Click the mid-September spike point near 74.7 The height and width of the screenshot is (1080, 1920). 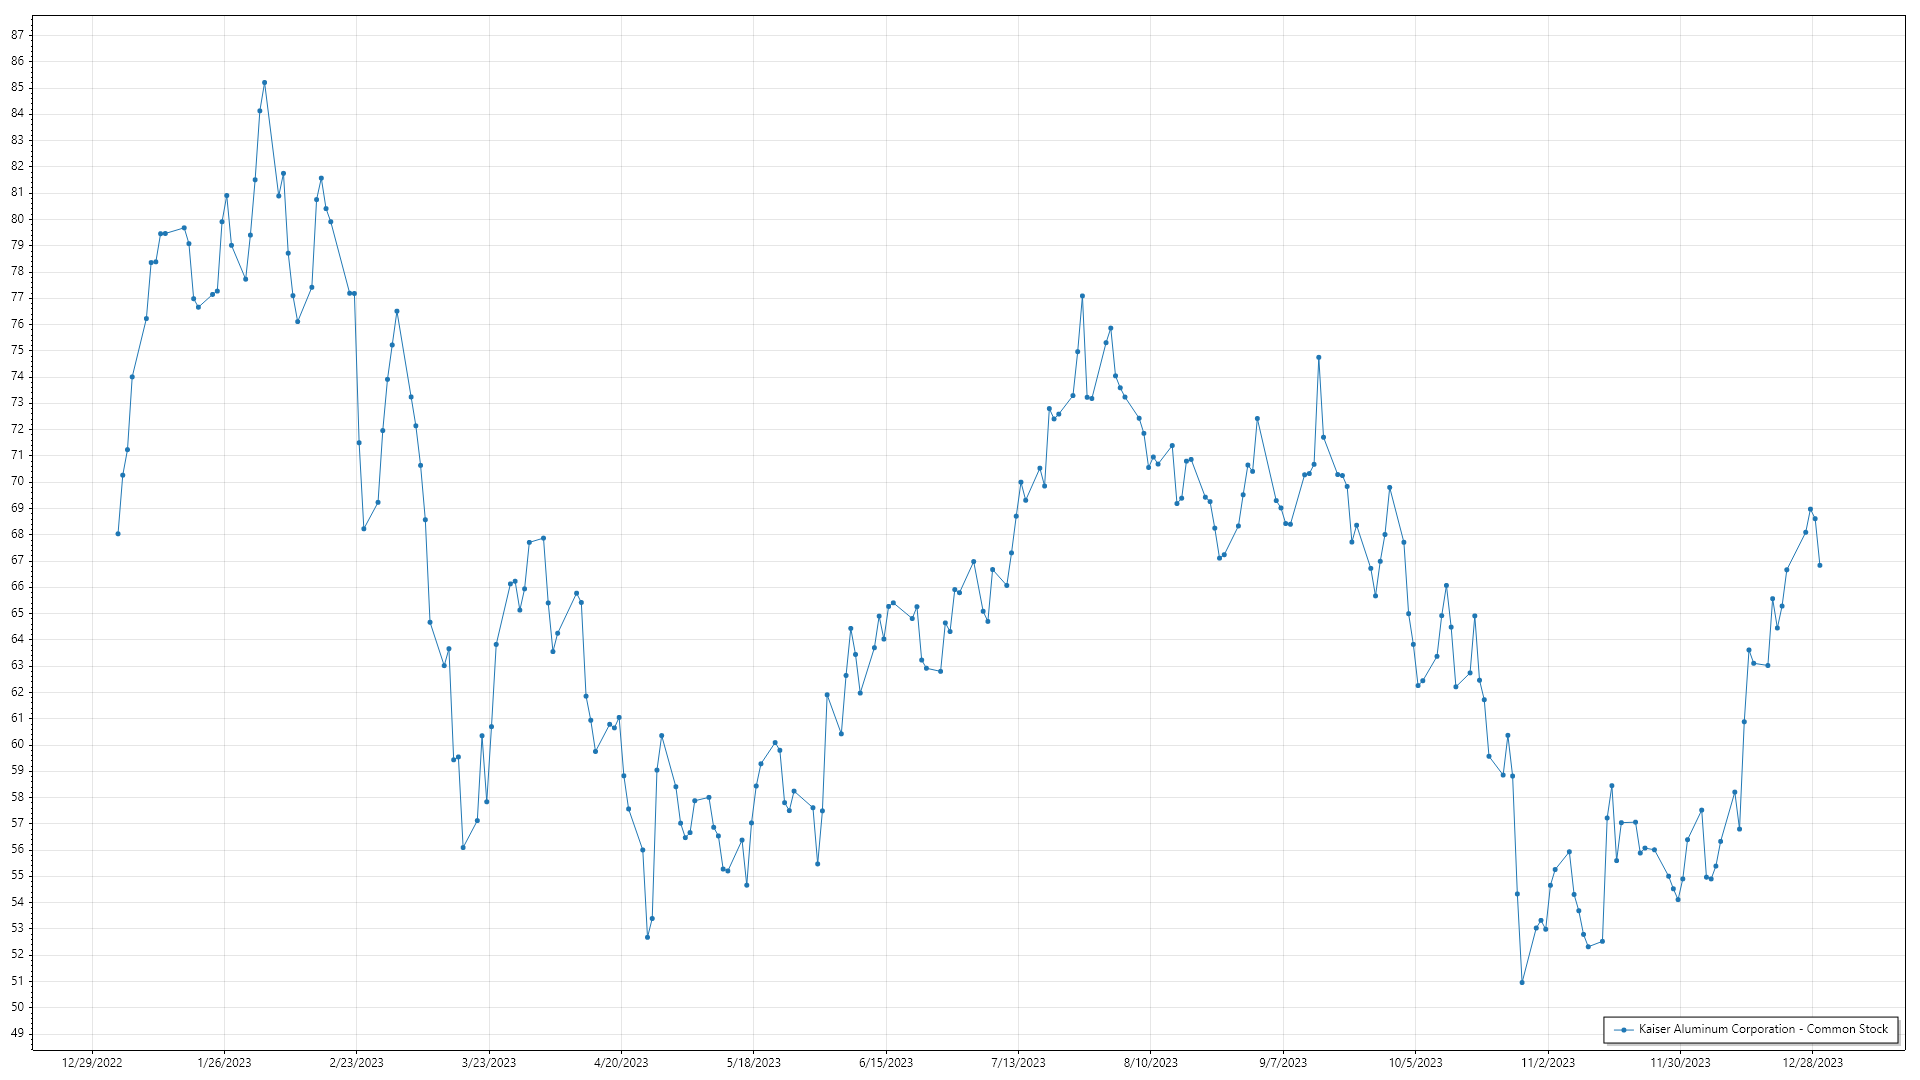pyautogui.click(x=1318, y=358)
